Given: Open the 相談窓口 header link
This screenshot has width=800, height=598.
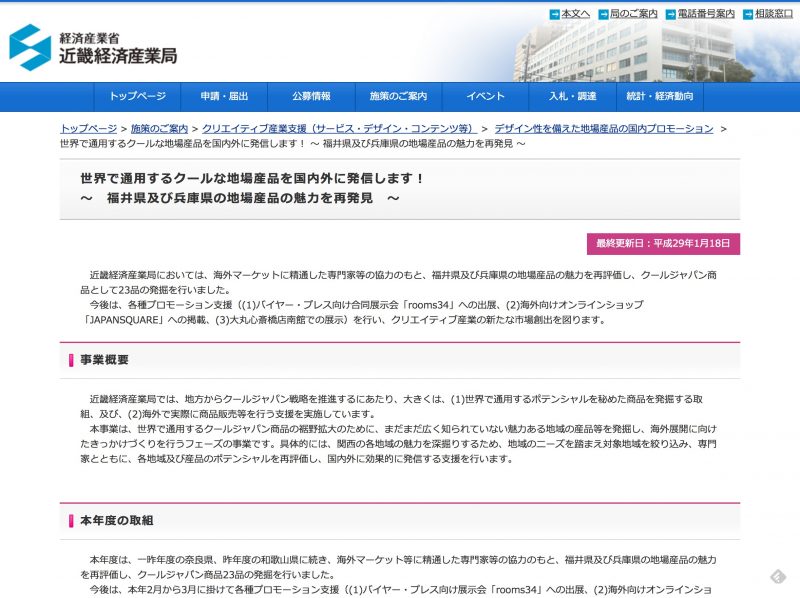Looking at the screenshot, I should 774,14.
